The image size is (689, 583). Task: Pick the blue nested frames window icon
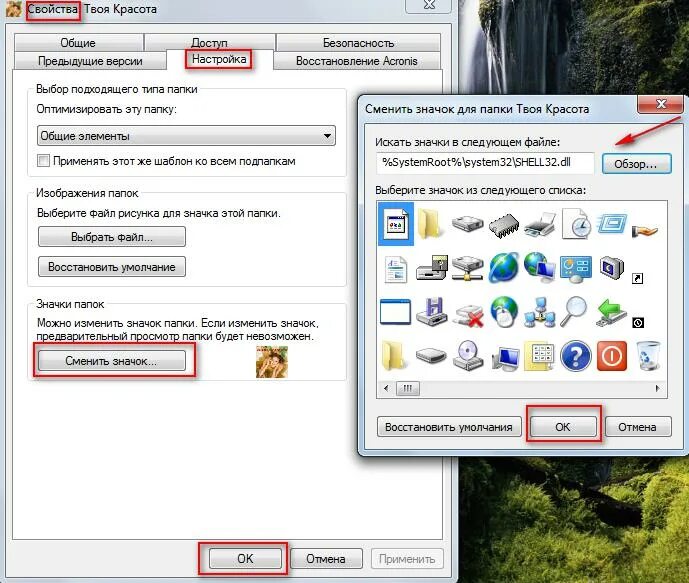[x=612, y=224]
